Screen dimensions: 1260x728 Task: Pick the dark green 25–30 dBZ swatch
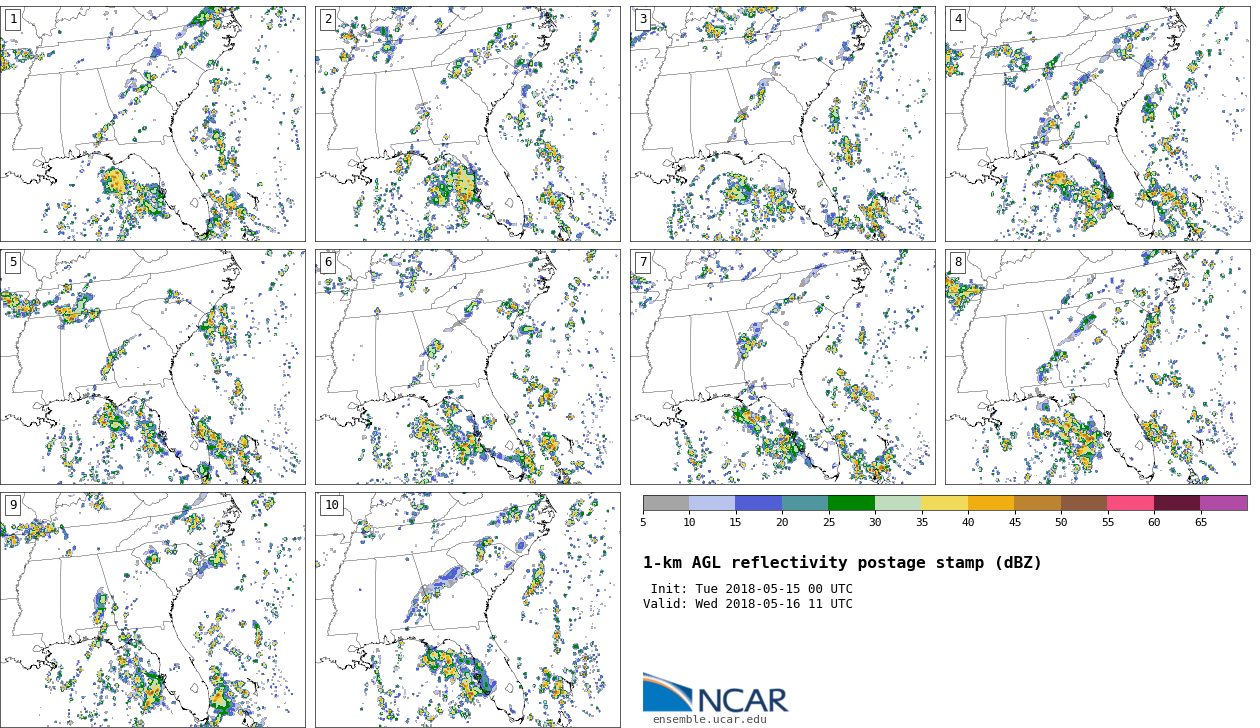pos(851,503)
